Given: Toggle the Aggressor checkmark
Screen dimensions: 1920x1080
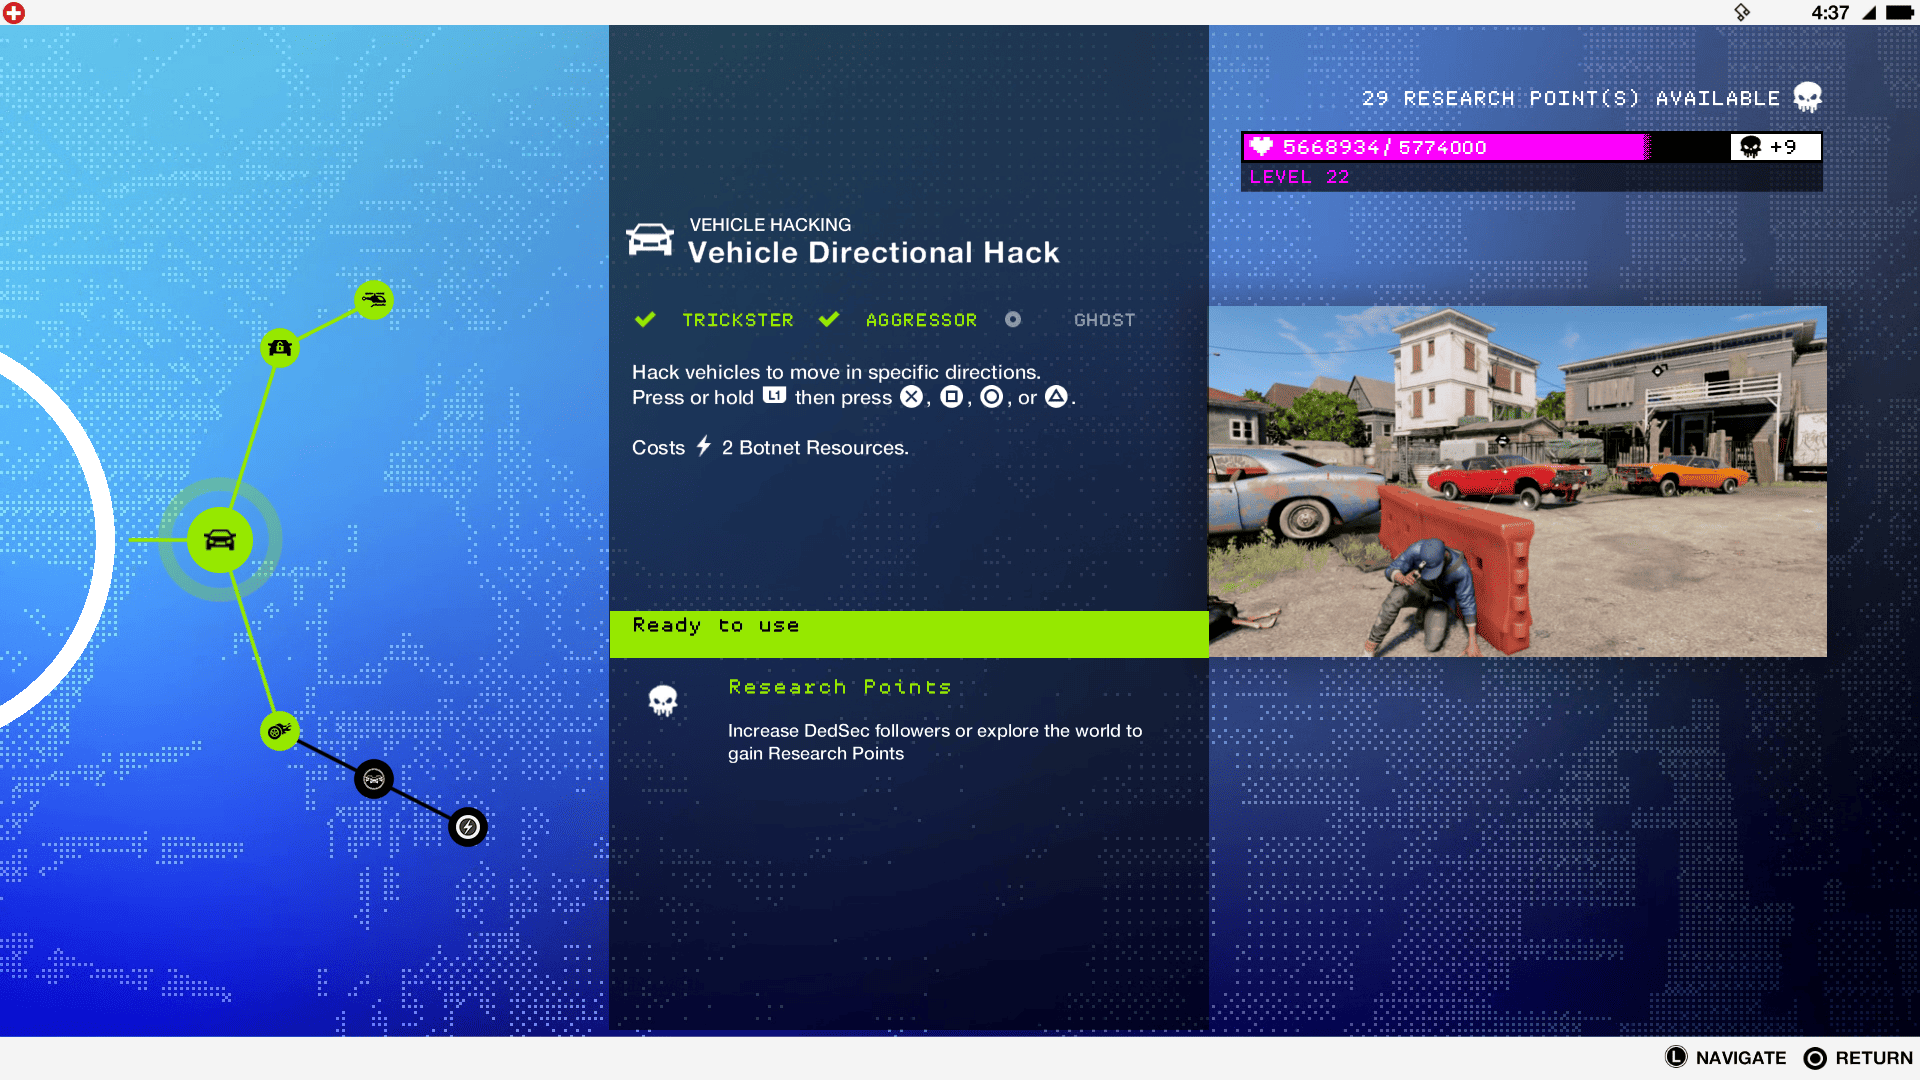Looking at the screenshot, I should click(829, 320).
